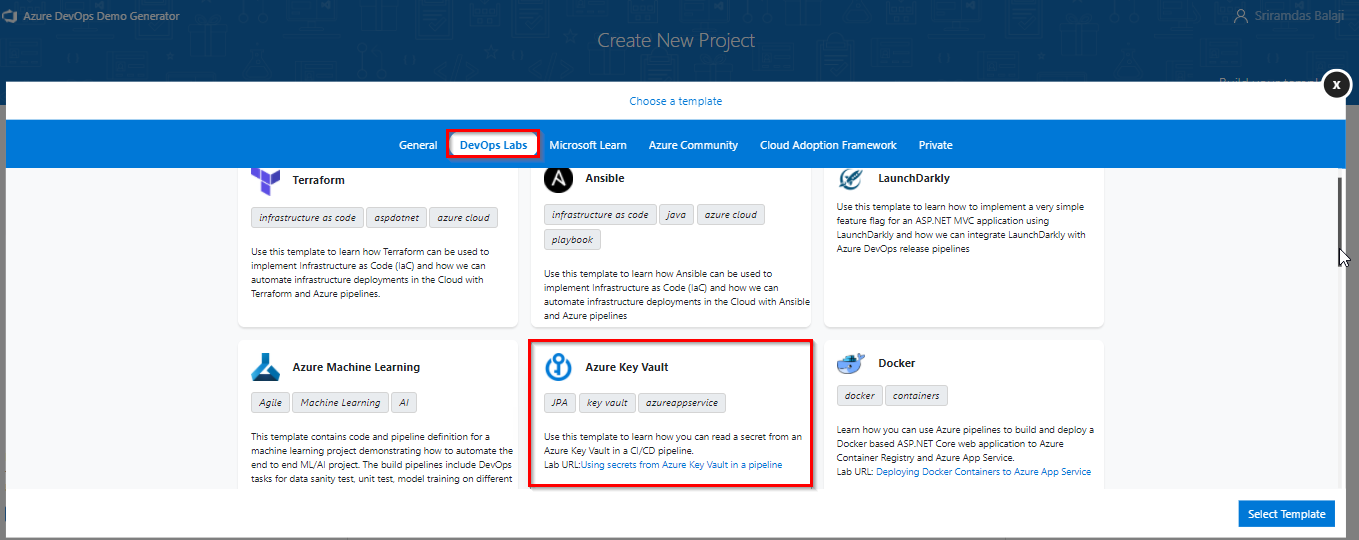Open Deploying Docker Containers to Azure App Service link
Viewport: 1359px width, 540px height.
tap(983, 472)
